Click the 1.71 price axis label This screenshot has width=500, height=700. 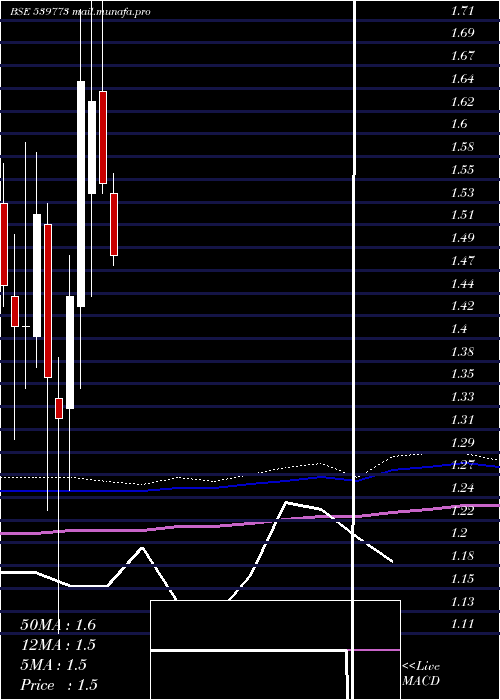(462, 11)
